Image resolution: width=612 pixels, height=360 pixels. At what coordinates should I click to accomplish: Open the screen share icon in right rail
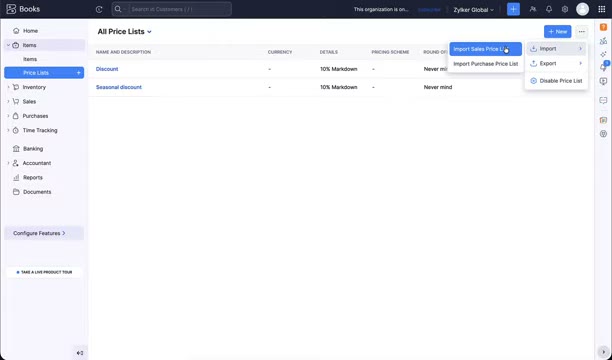pyautogui.click(x=603, y=81)
